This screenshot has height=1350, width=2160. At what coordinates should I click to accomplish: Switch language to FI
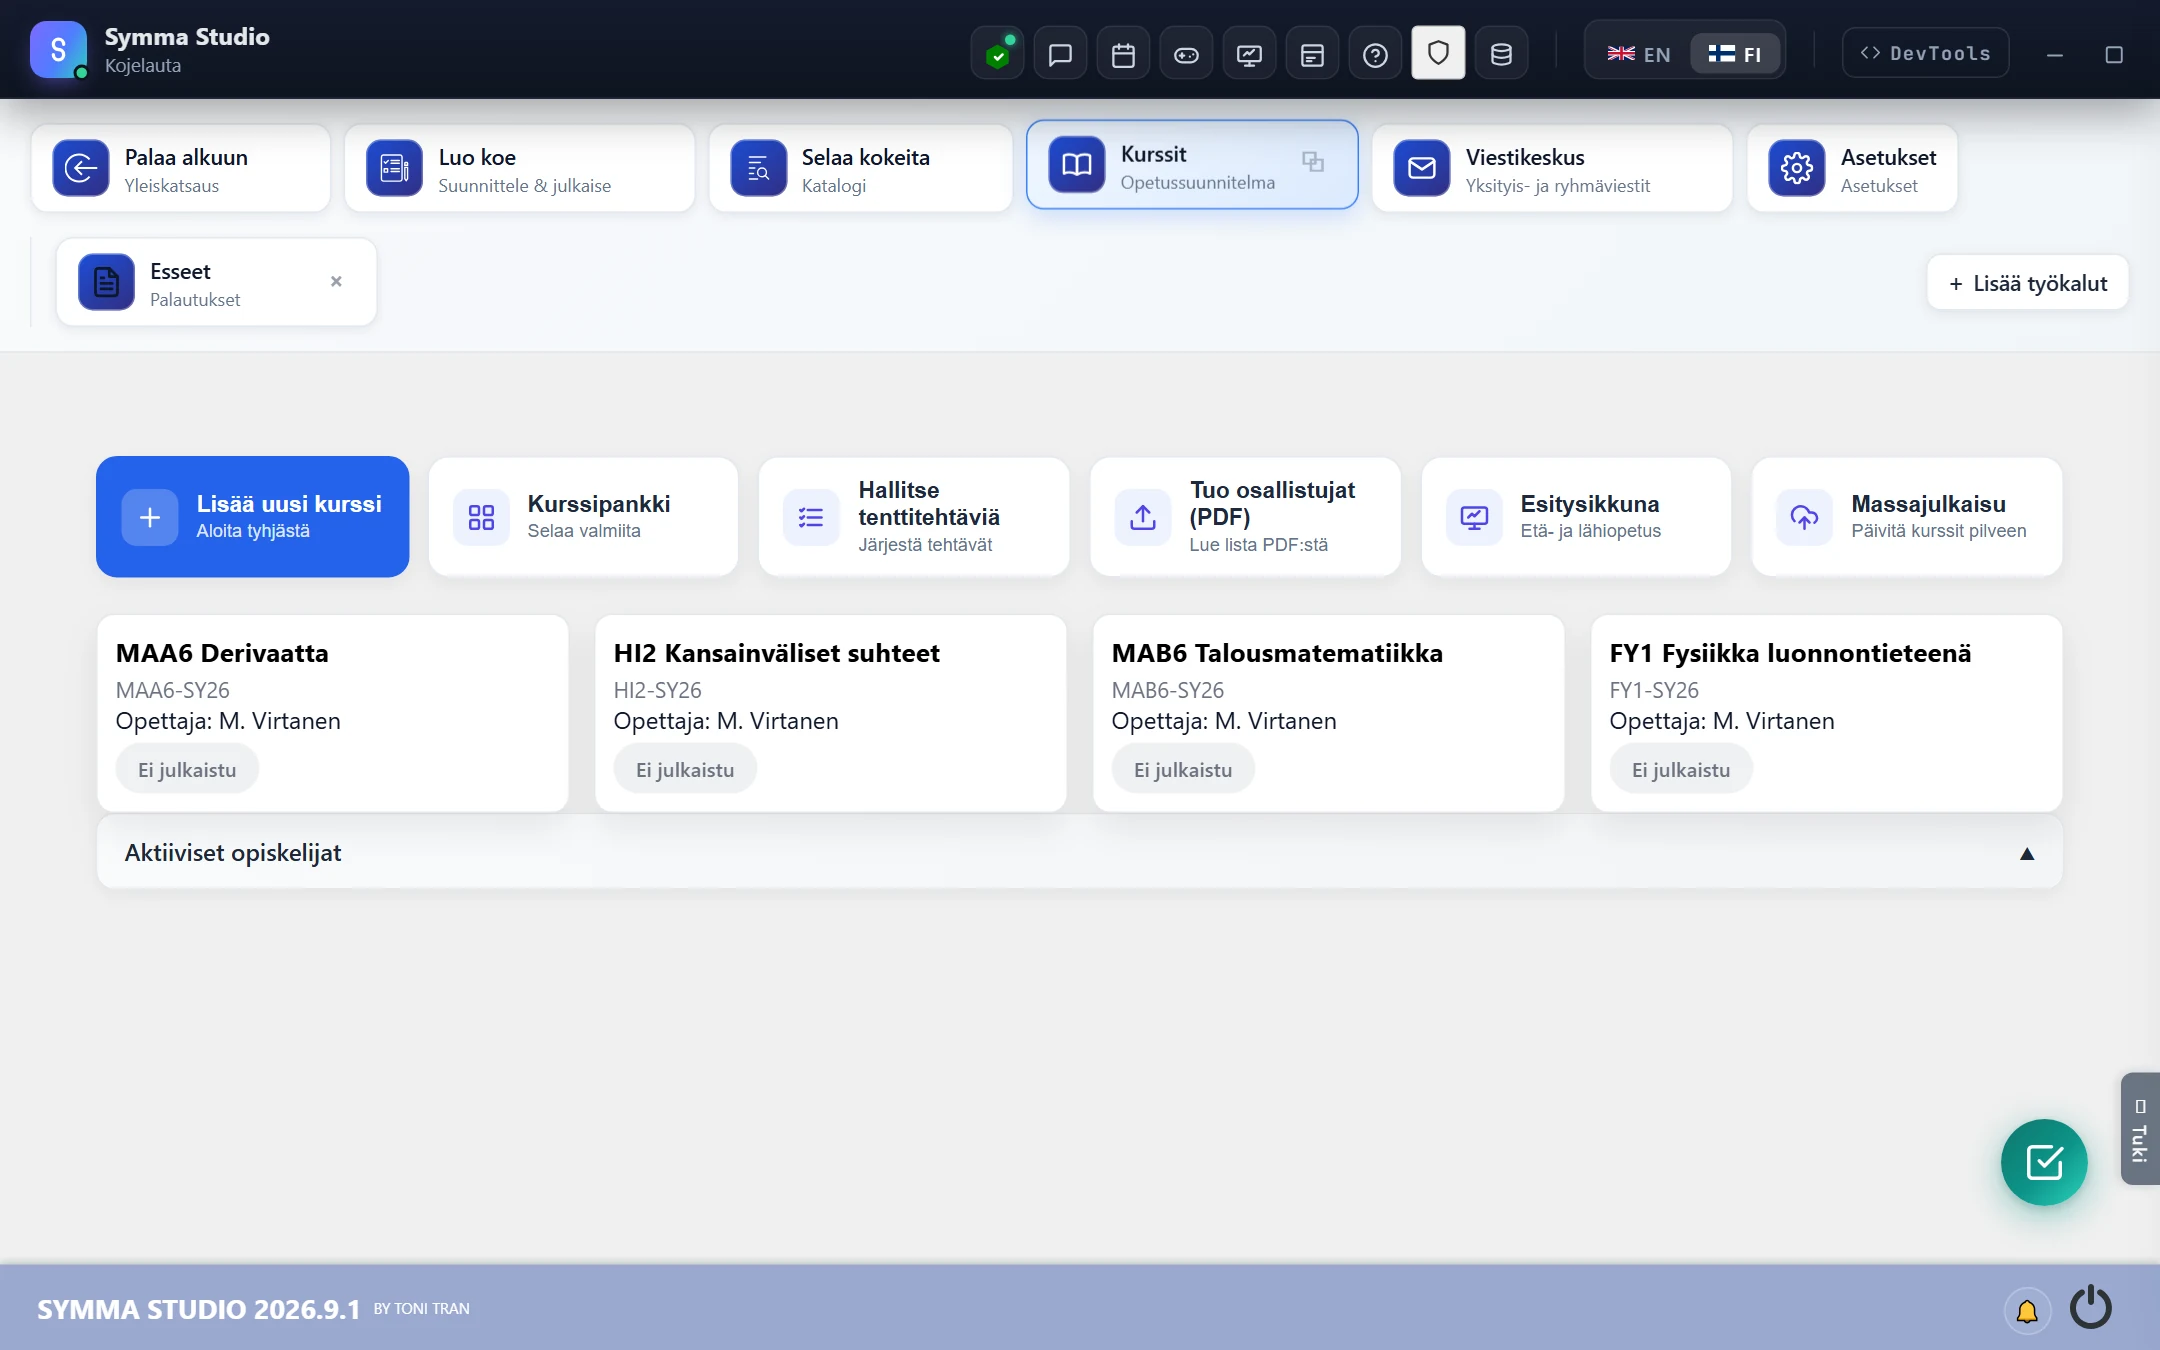pos(1735,54)
